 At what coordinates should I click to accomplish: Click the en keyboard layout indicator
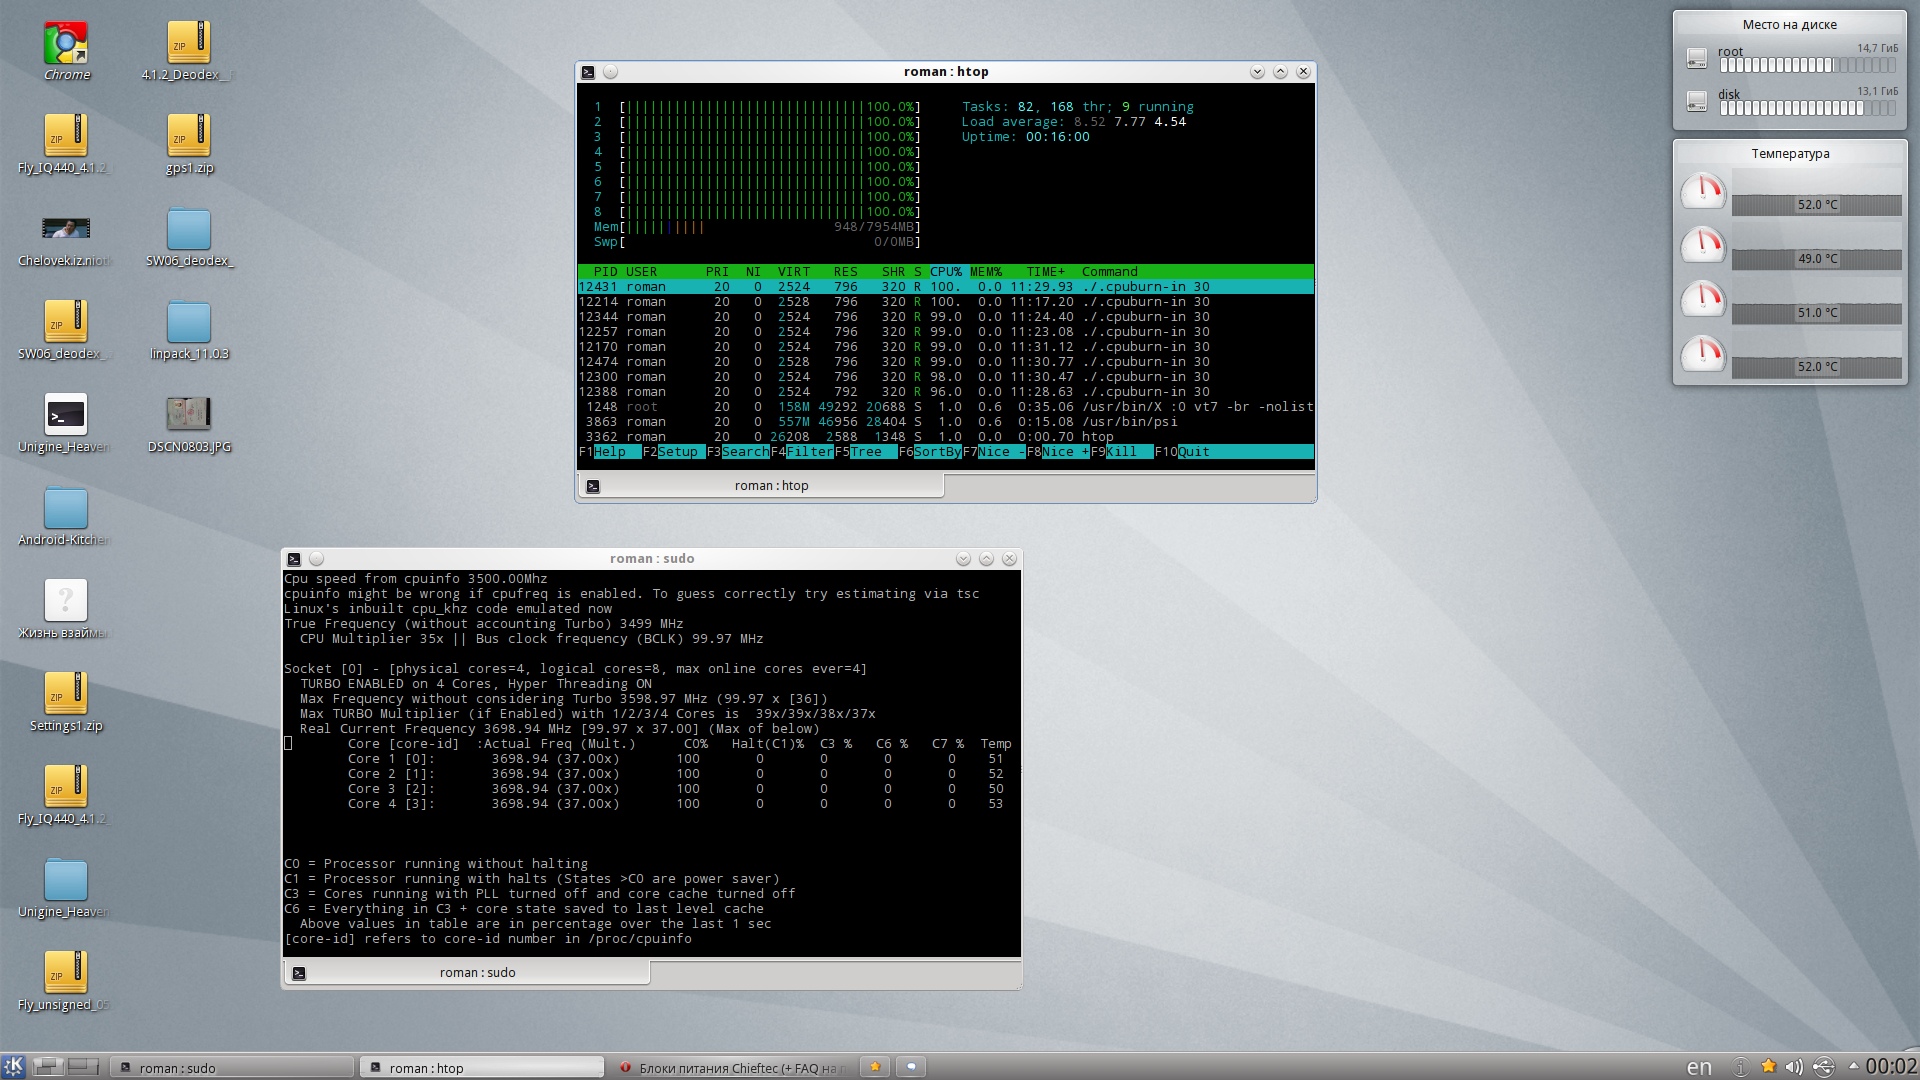click(1699, 1067)
